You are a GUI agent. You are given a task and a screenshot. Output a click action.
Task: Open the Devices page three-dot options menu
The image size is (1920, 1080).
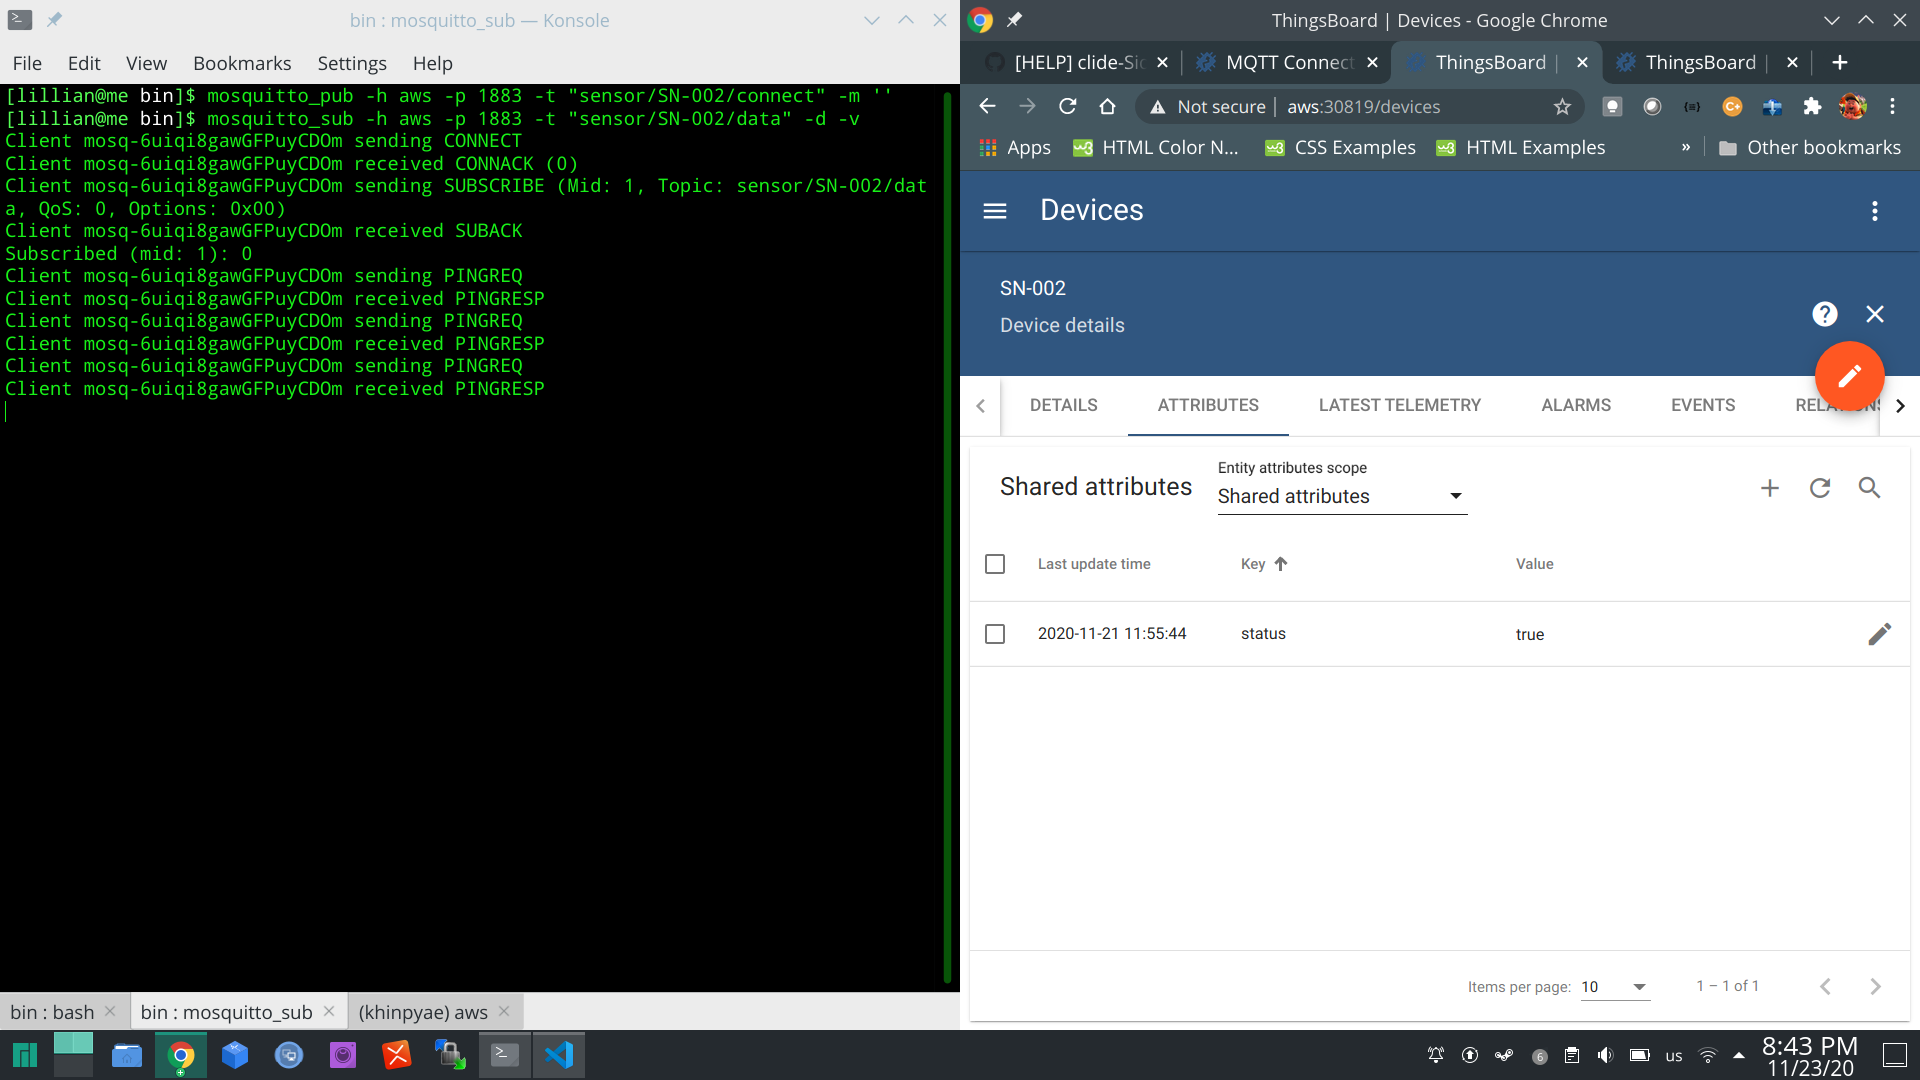[x=1875, y=211]
